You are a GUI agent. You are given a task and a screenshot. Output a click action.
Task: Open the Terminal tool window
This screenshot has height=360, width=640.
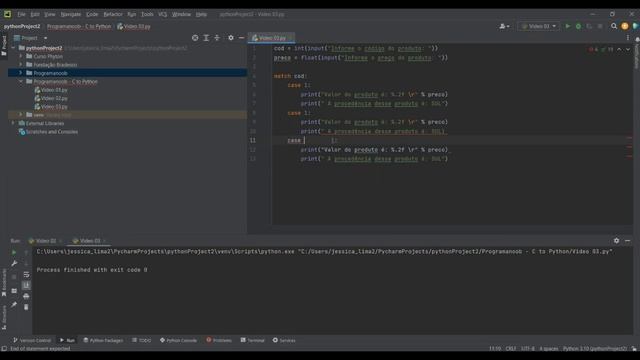(253, 340)
